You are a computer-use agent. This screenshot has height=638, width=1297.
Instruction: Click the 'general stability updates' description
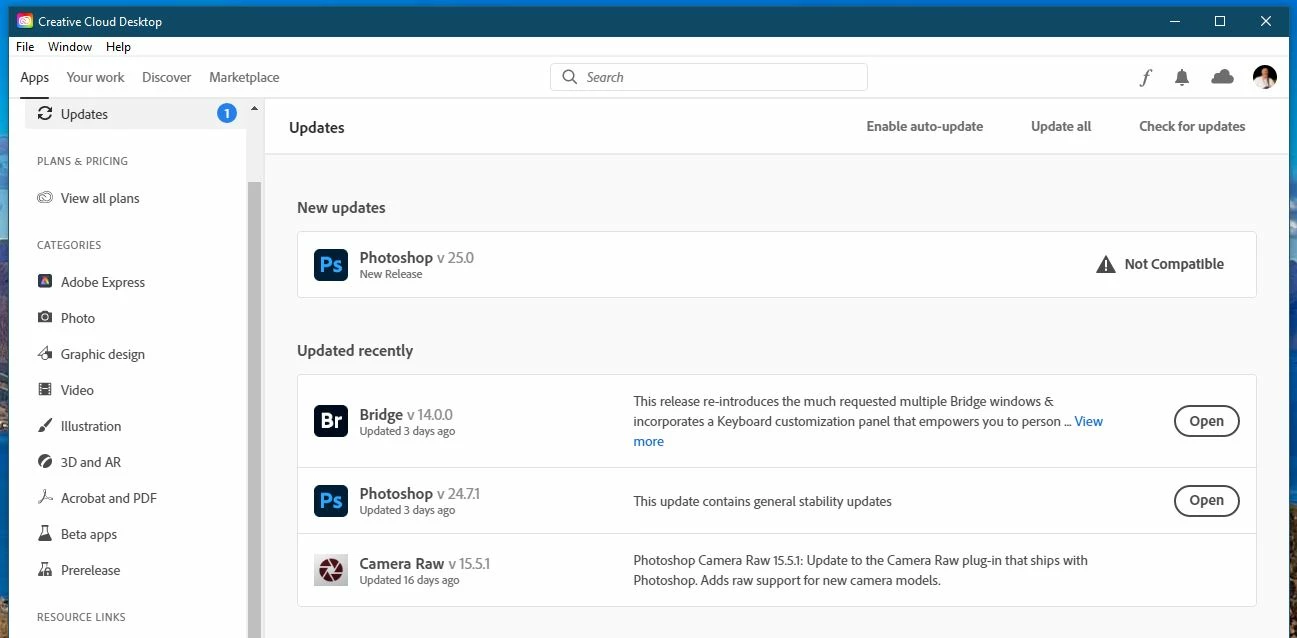(762, 501)
